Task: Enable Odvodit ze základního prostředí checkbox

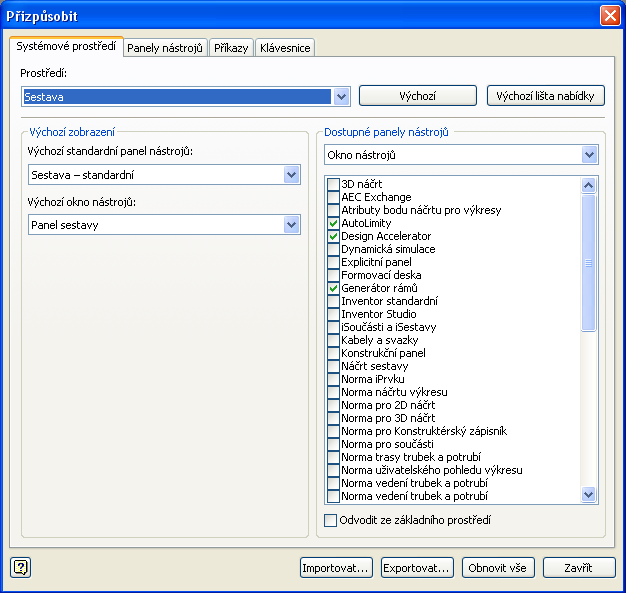Action: [332, 520]
